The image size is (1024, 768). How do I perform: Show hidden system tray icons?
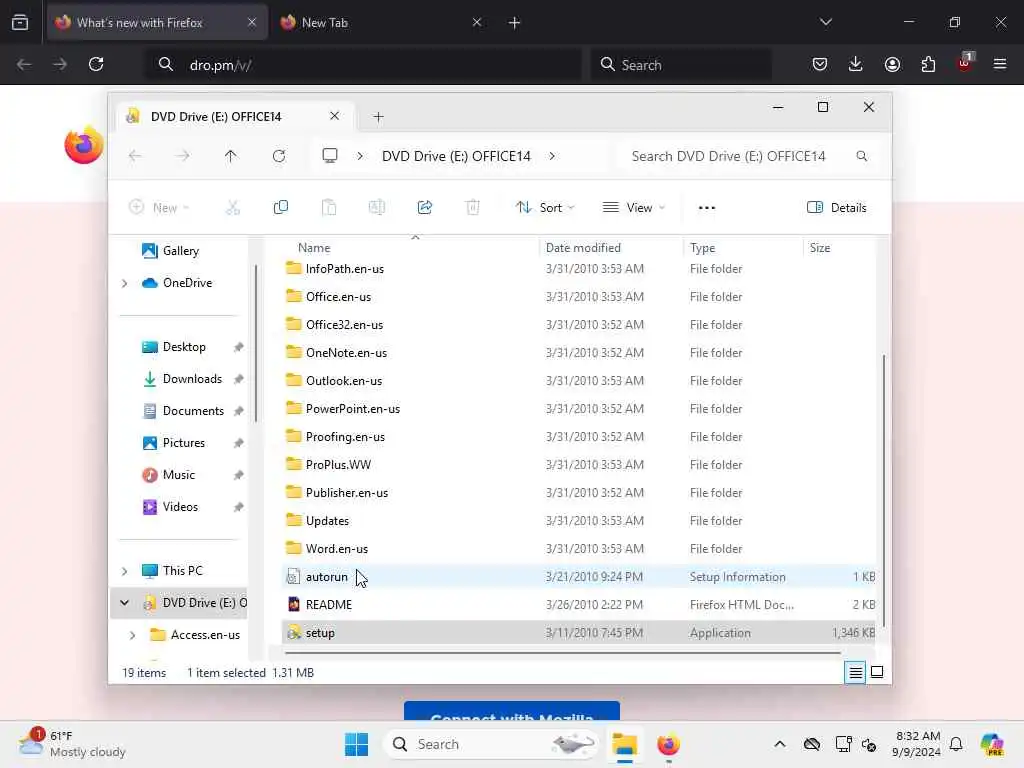(780, 744)
